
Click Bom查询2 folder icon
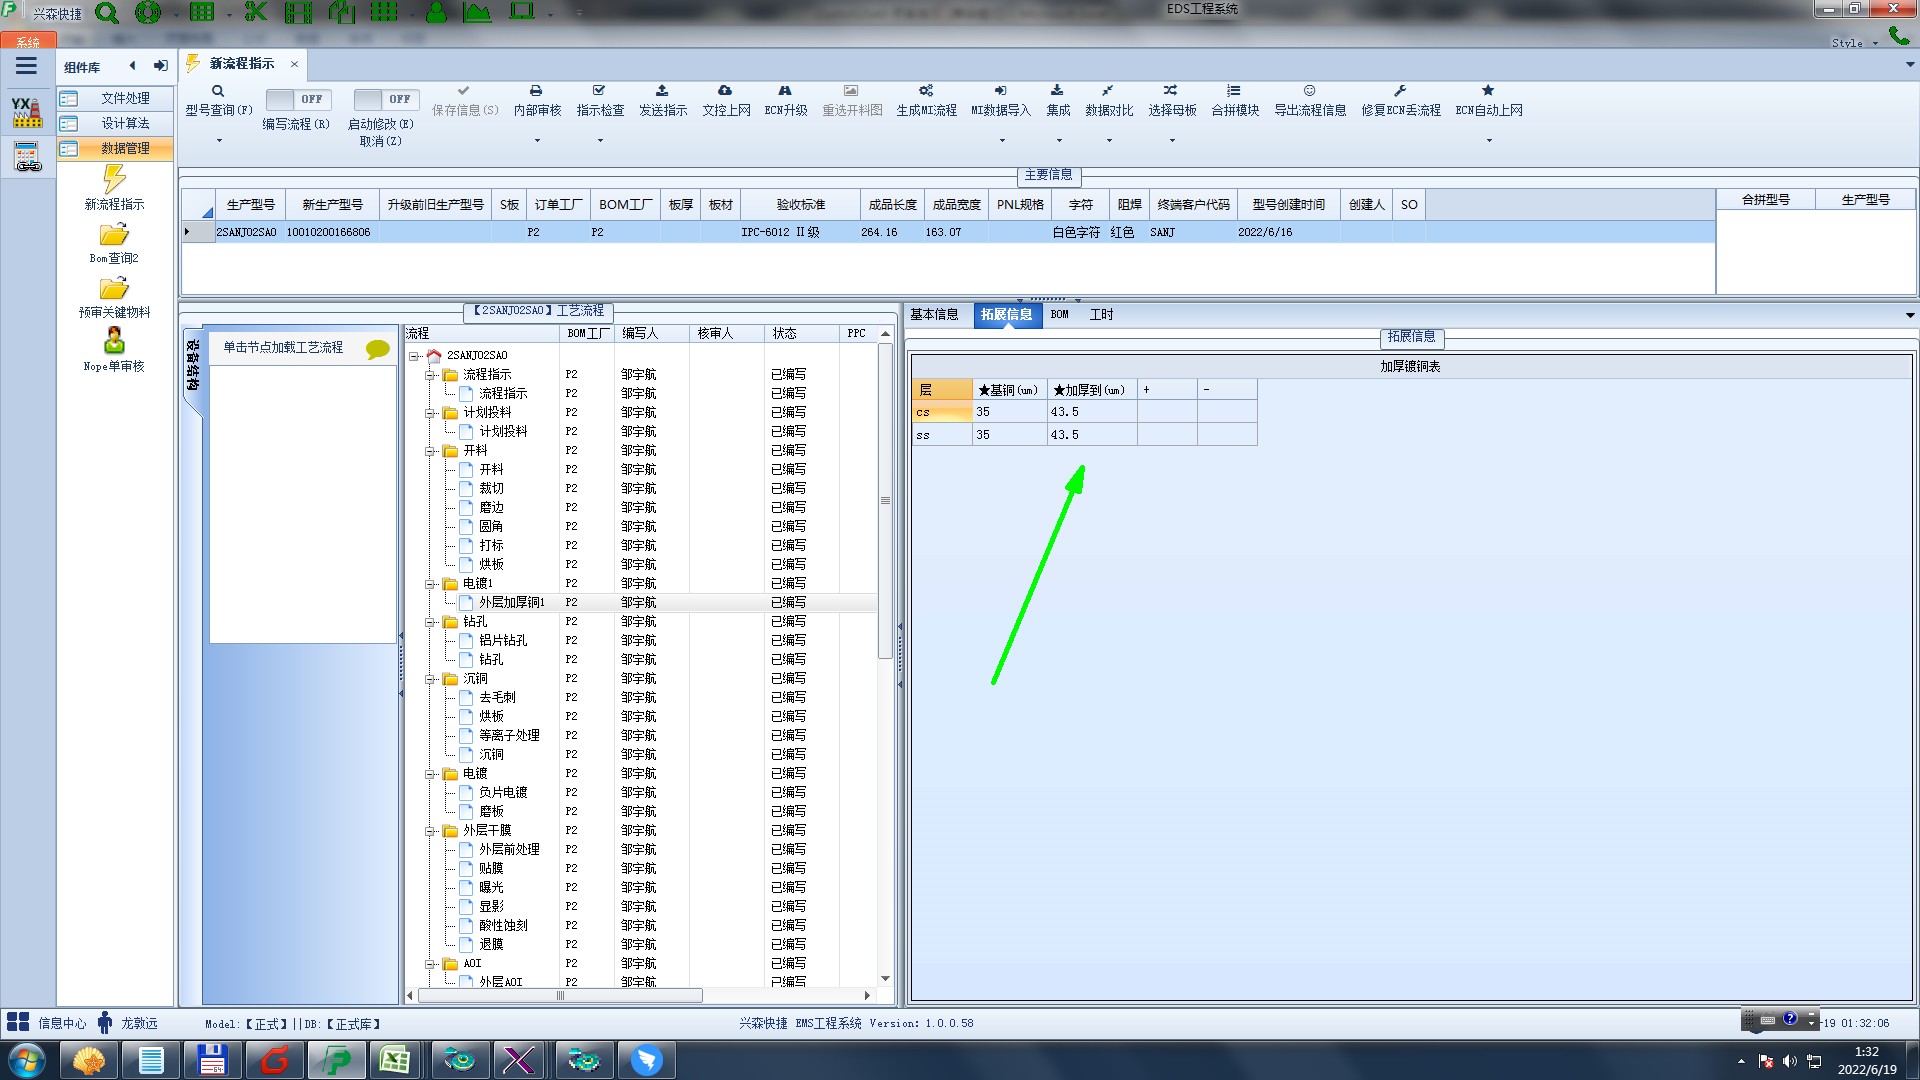click(114, 235)
